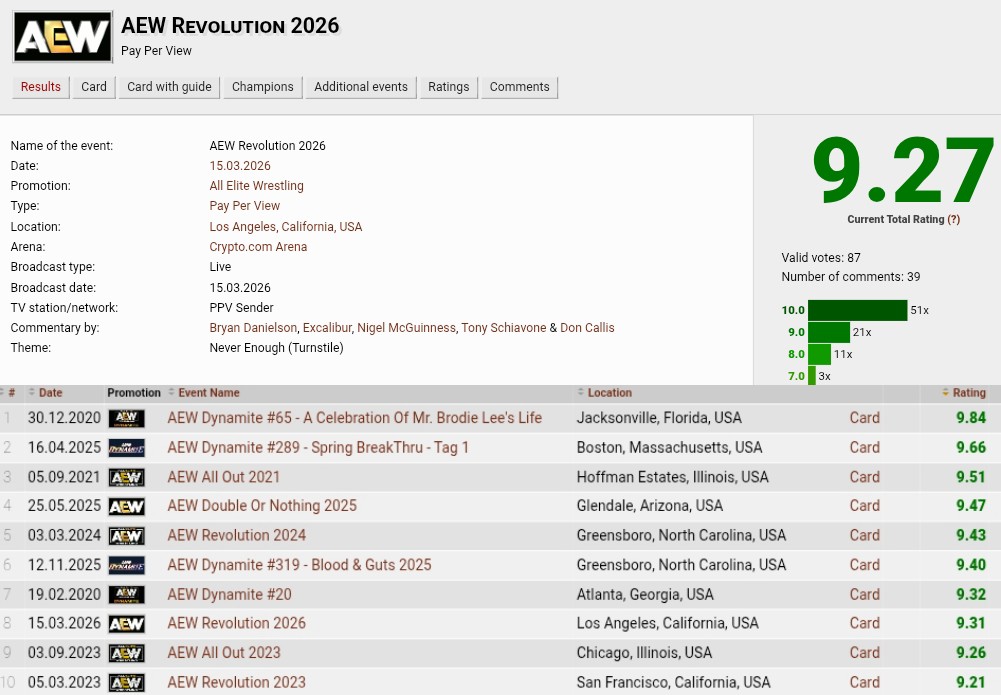Open AEW Dynamite #319 Blood & Guts event
1001x695 pixels.
[x=299, y=565]
